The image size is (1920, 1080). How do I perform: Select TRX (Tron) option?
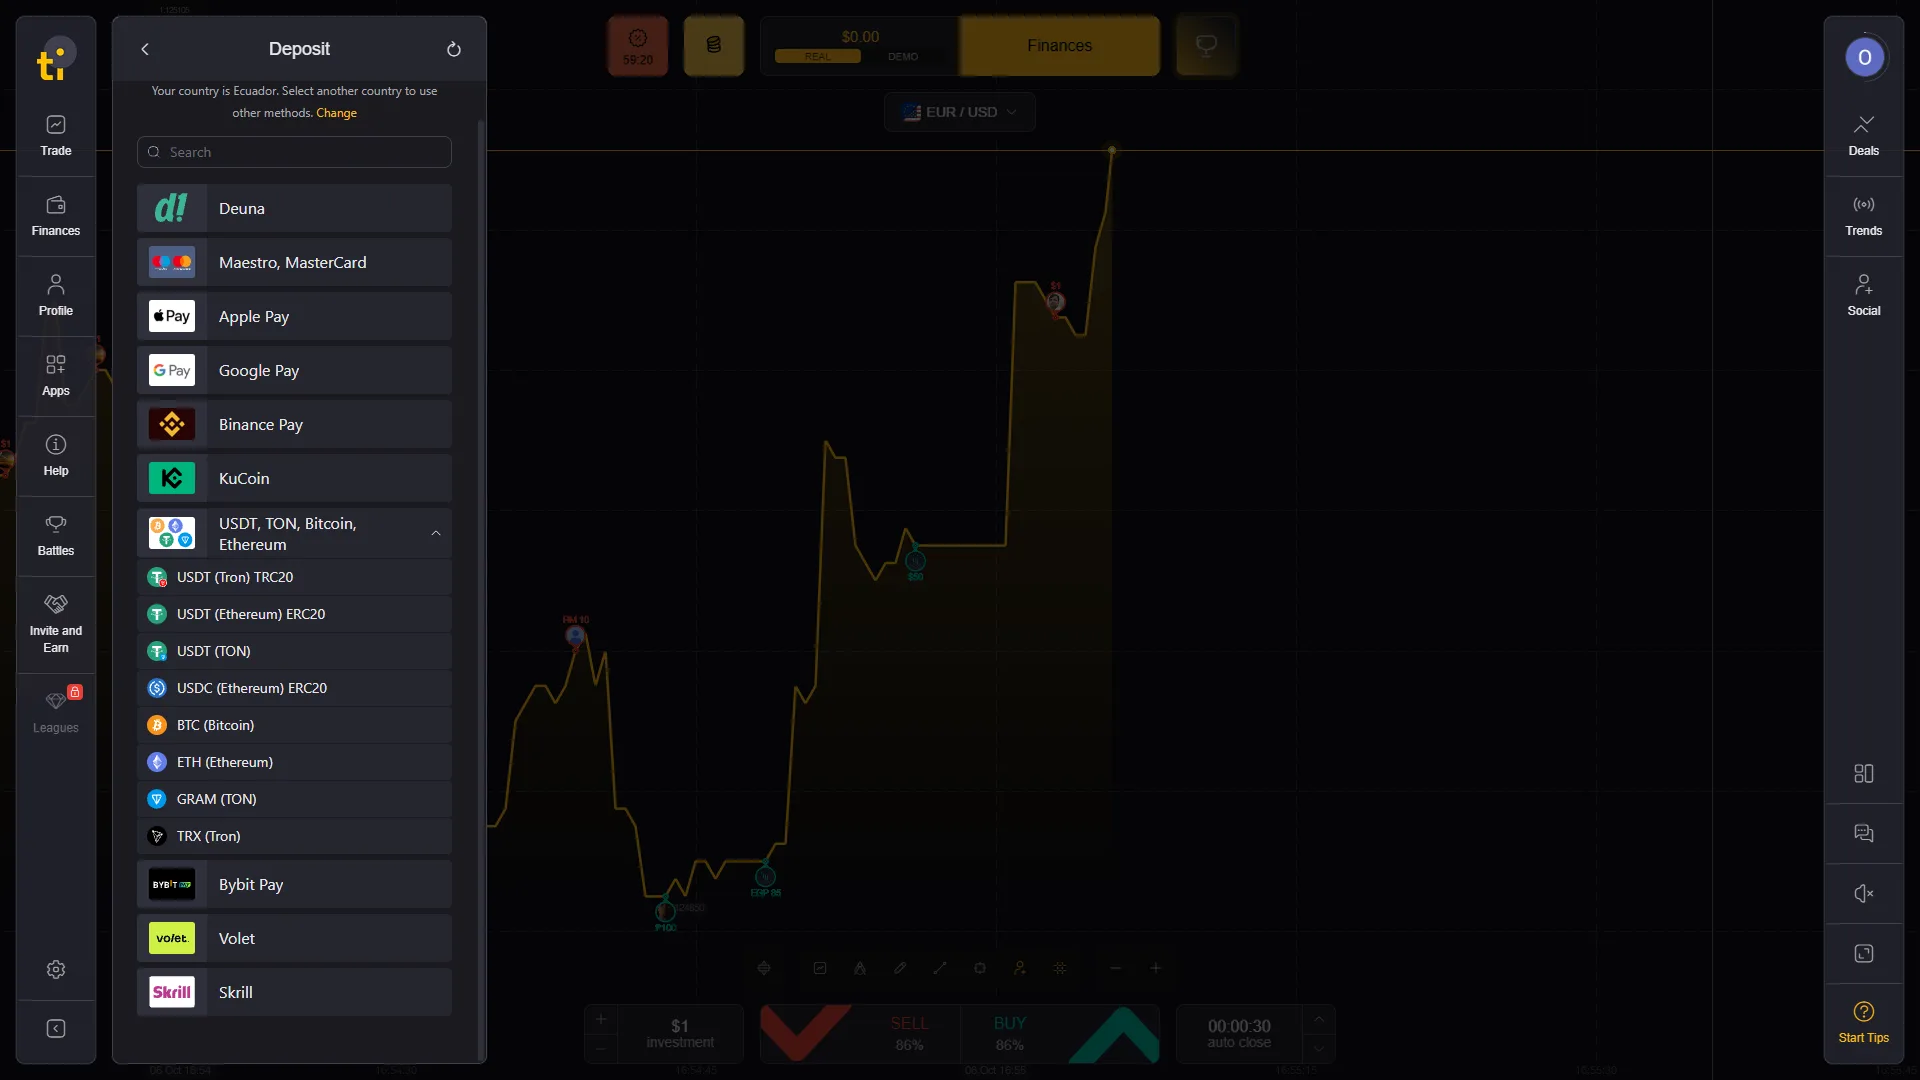pos(294,836)
